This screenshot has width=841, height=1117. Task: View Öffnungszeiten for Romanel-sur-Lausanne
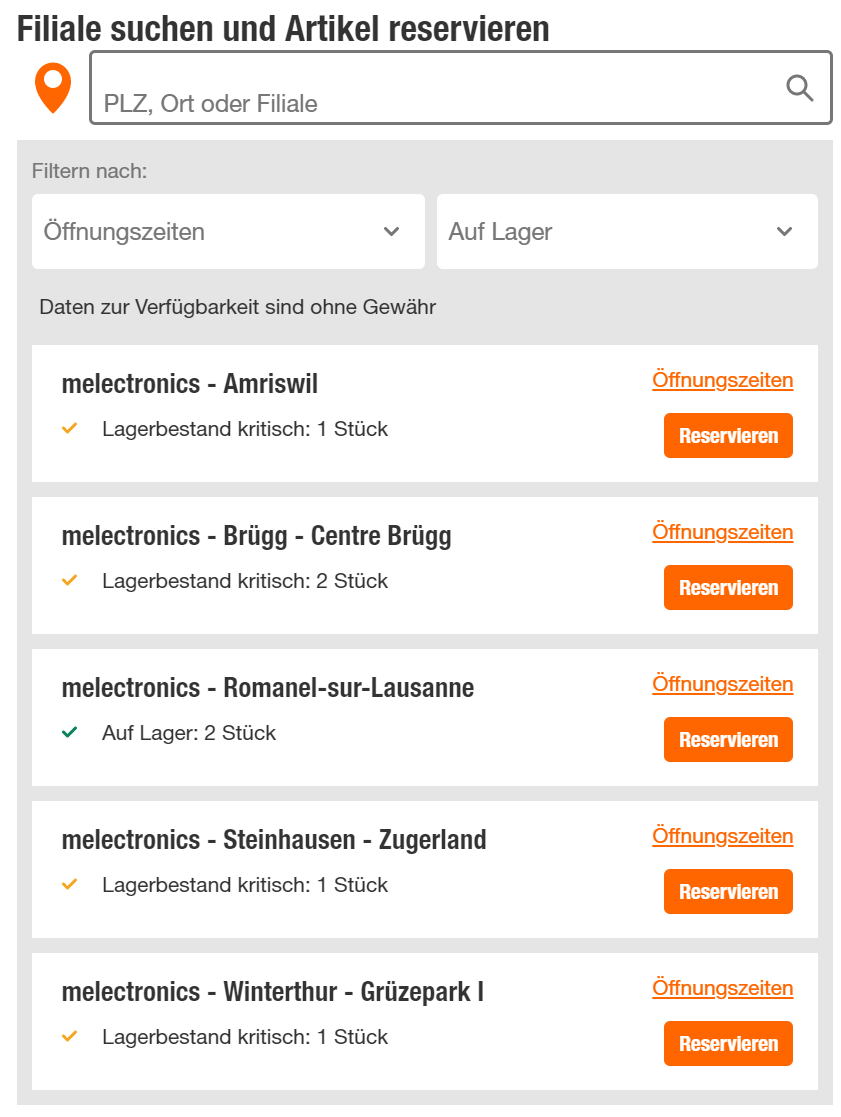point(722,684)
